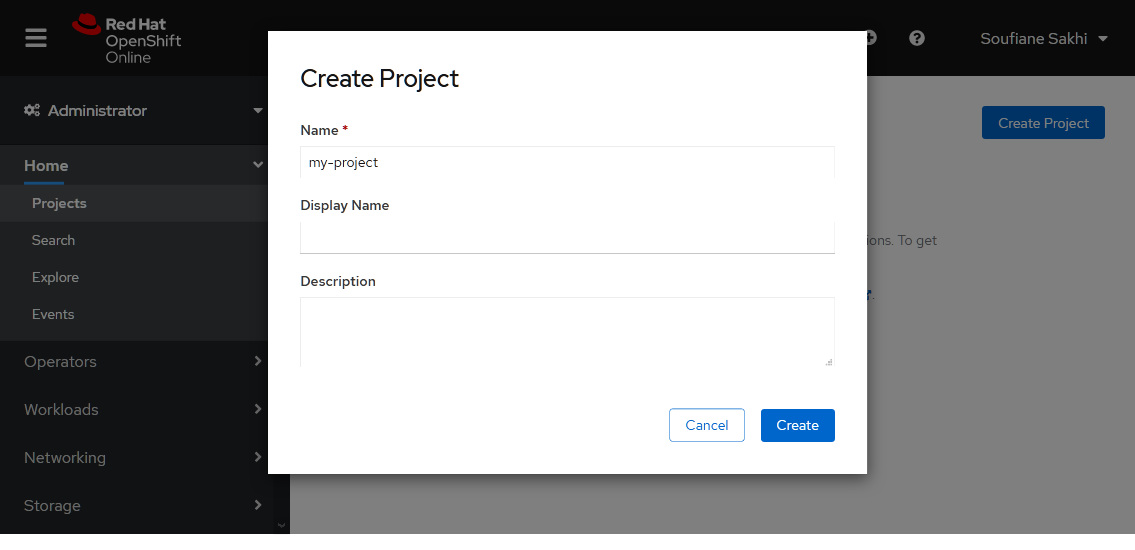Image resolution: width=1135 pixels, height=550 pixels.
Task: Expand the Operators navigation section
Action: (x=143, y=361)
